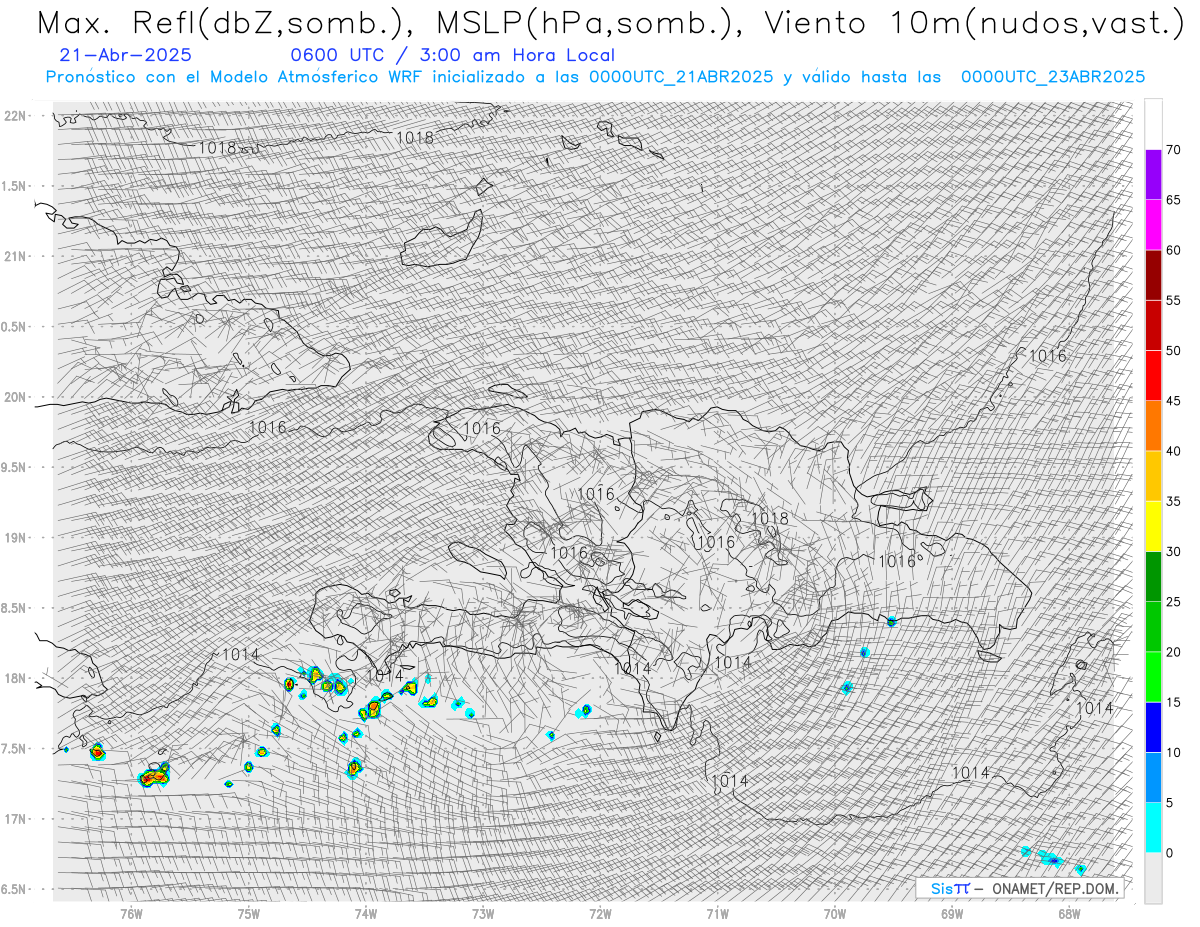The width and height of the screenshot is (1200, 927).
Task: Select the dark green 25–30 dBZ band
Action: click(x=1153, y=576)
